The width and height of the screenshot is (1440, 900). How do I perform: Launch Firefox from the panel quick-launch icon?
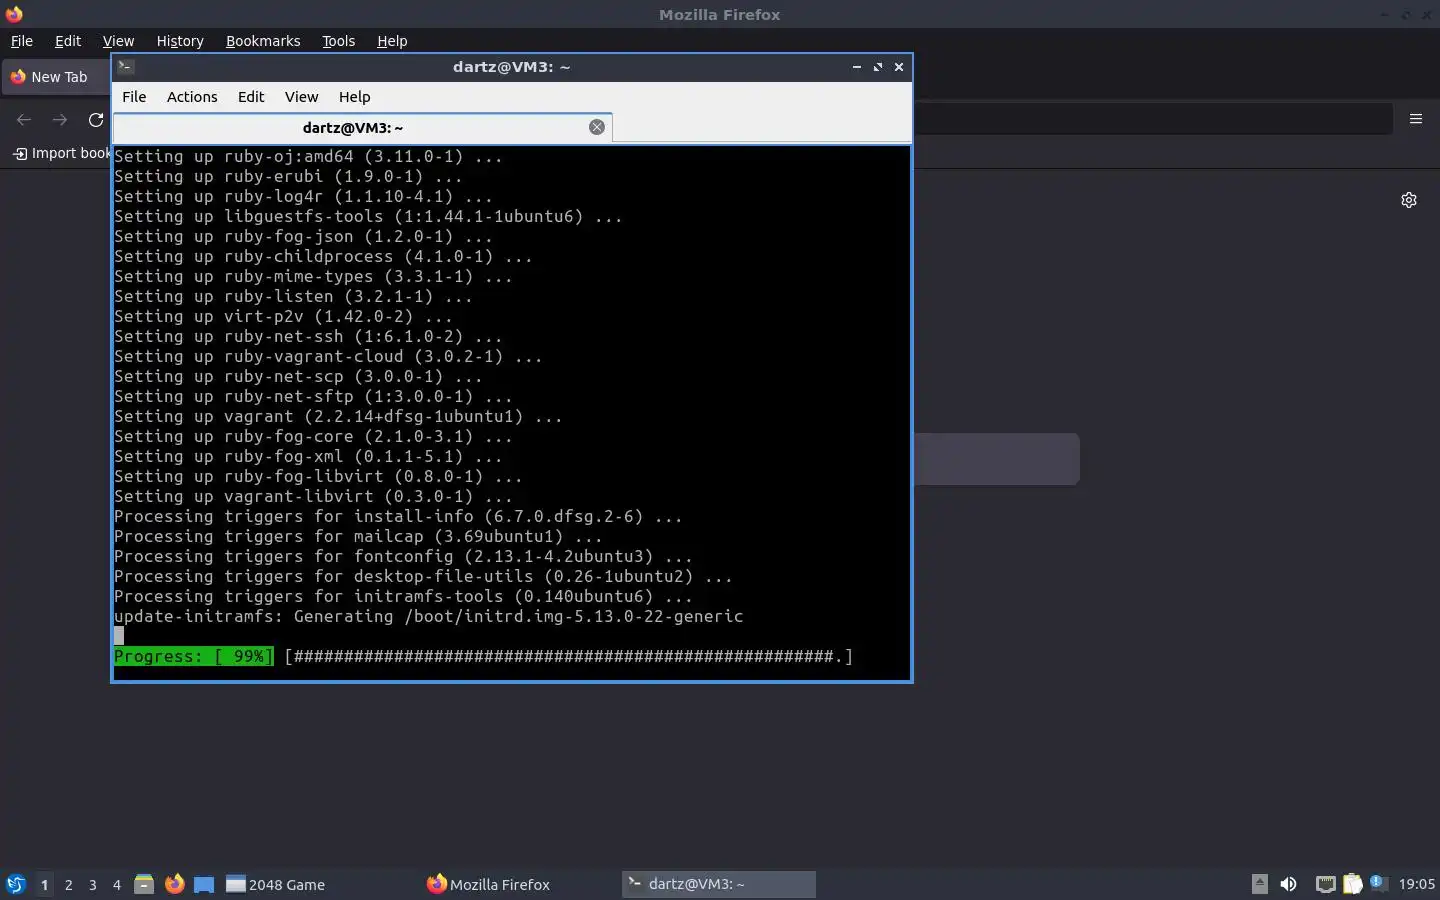[x=174, y=884]
